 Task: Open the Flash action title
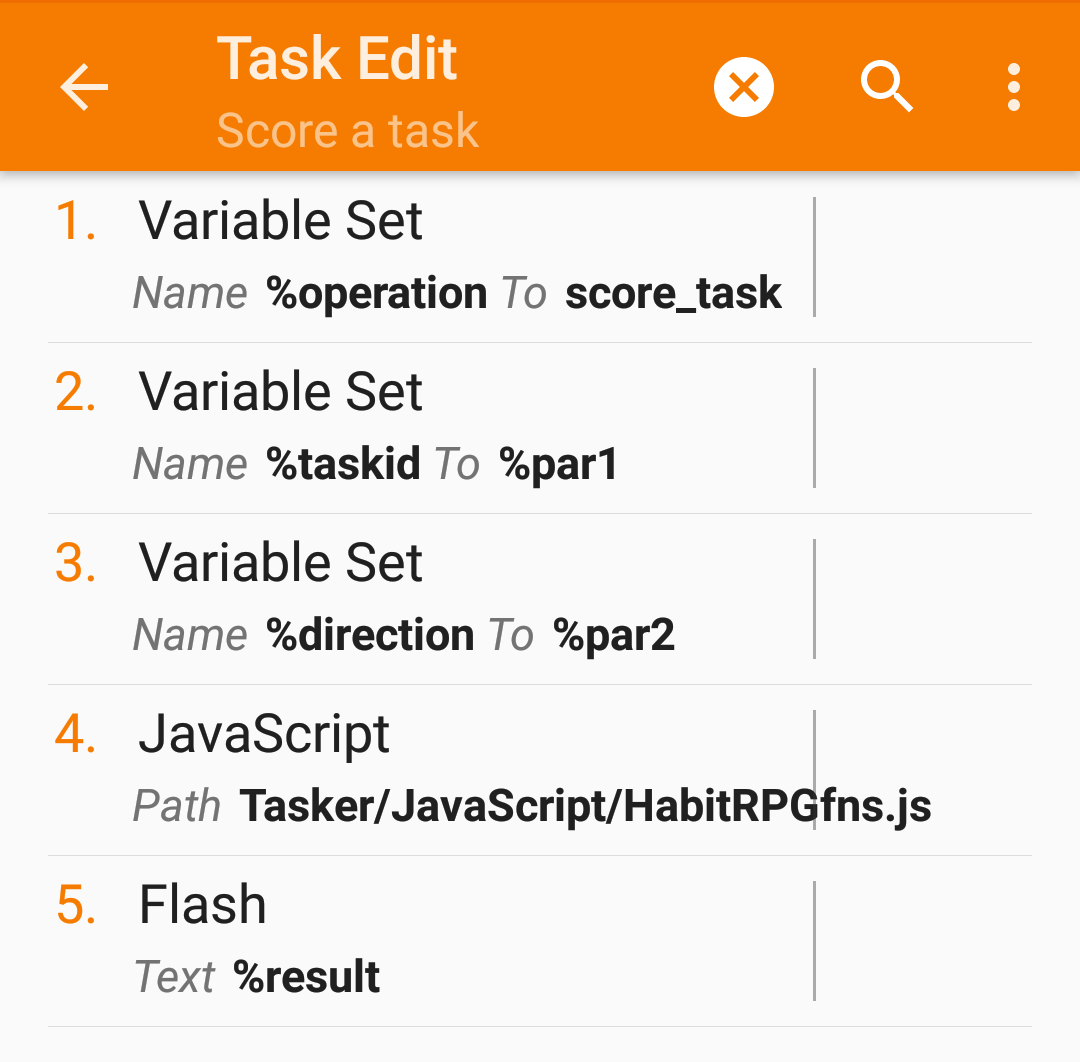[x=203, y=906]
